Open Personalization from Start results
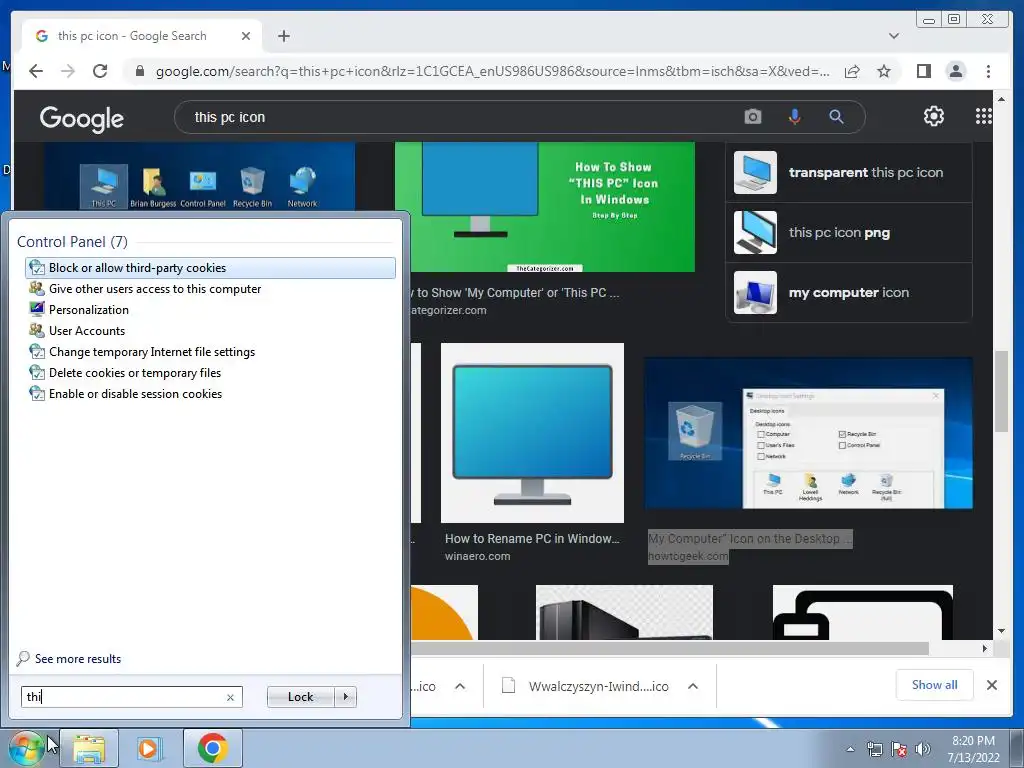This screenshot has width=1024, height=768. point(210,310)
